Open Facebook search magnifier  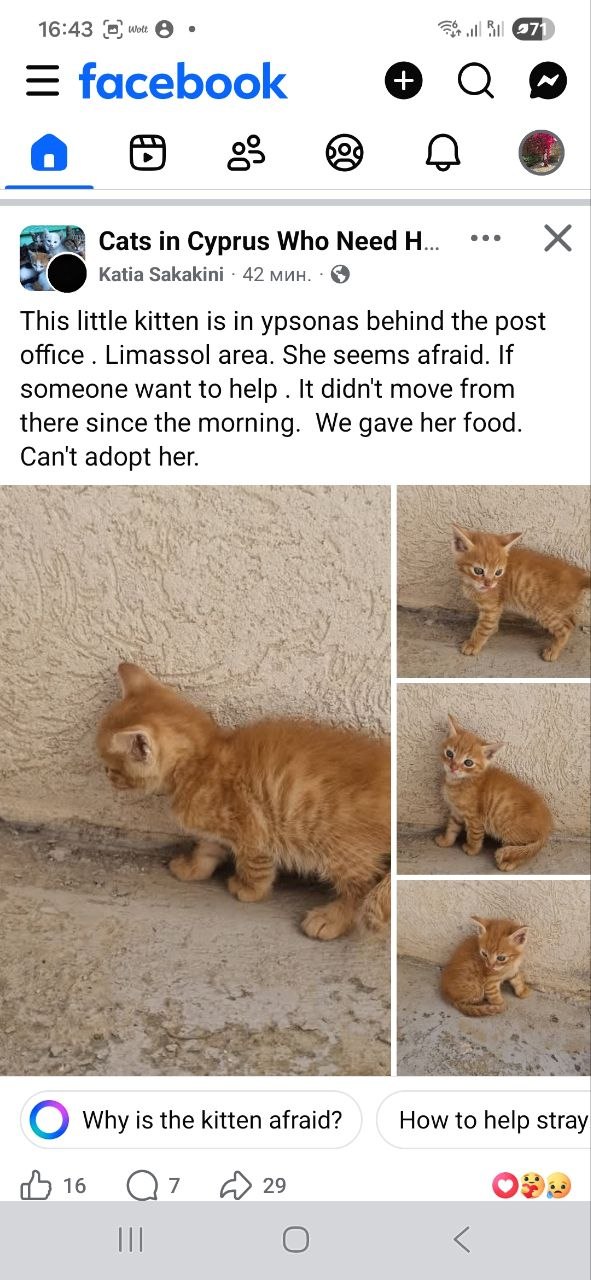point(476,81)
